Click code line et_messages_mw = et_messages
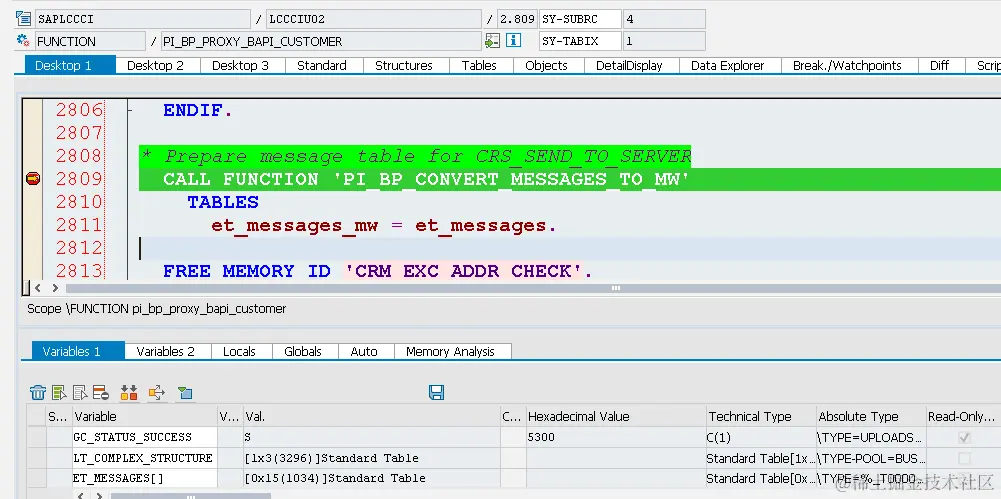 point(384,225)
